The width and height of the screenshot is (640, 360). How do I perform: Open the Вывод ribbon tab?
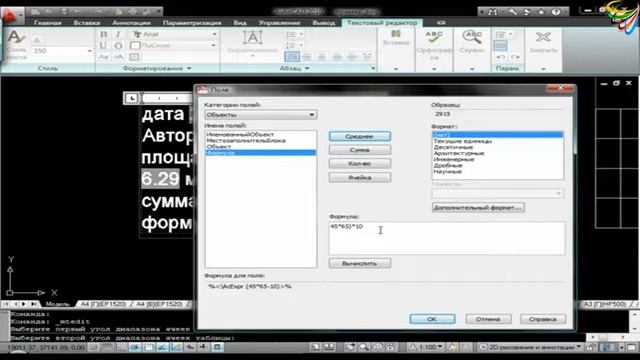pos(324,23)
